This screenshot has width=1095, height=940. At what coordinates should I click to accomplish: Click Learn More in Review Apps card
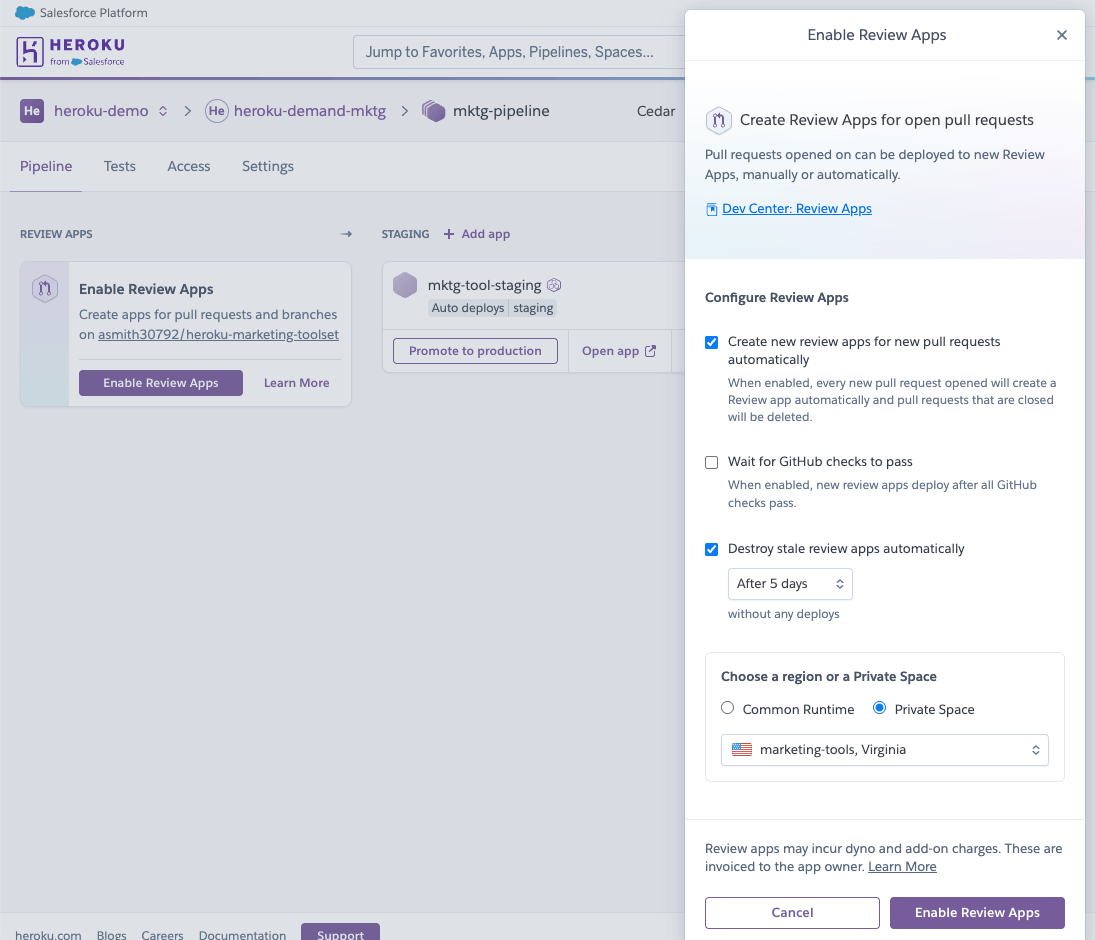click(x=297, y=383)
